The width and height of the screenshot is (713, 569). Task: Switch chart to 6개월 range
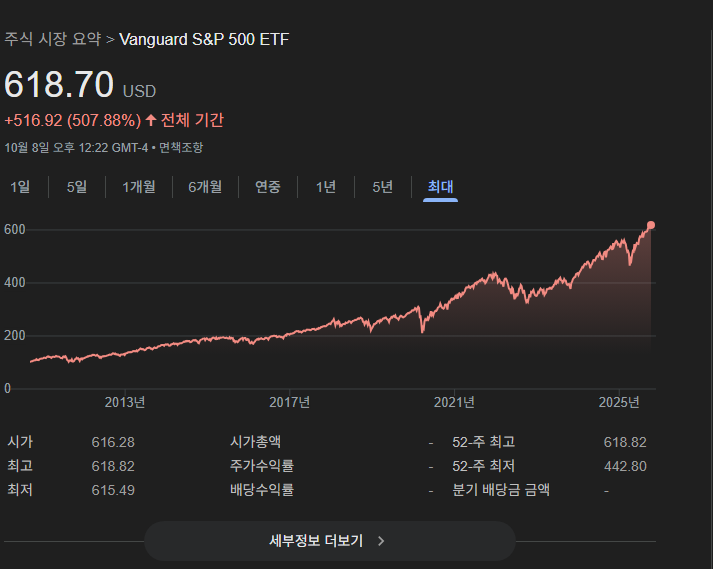(205, 186)
